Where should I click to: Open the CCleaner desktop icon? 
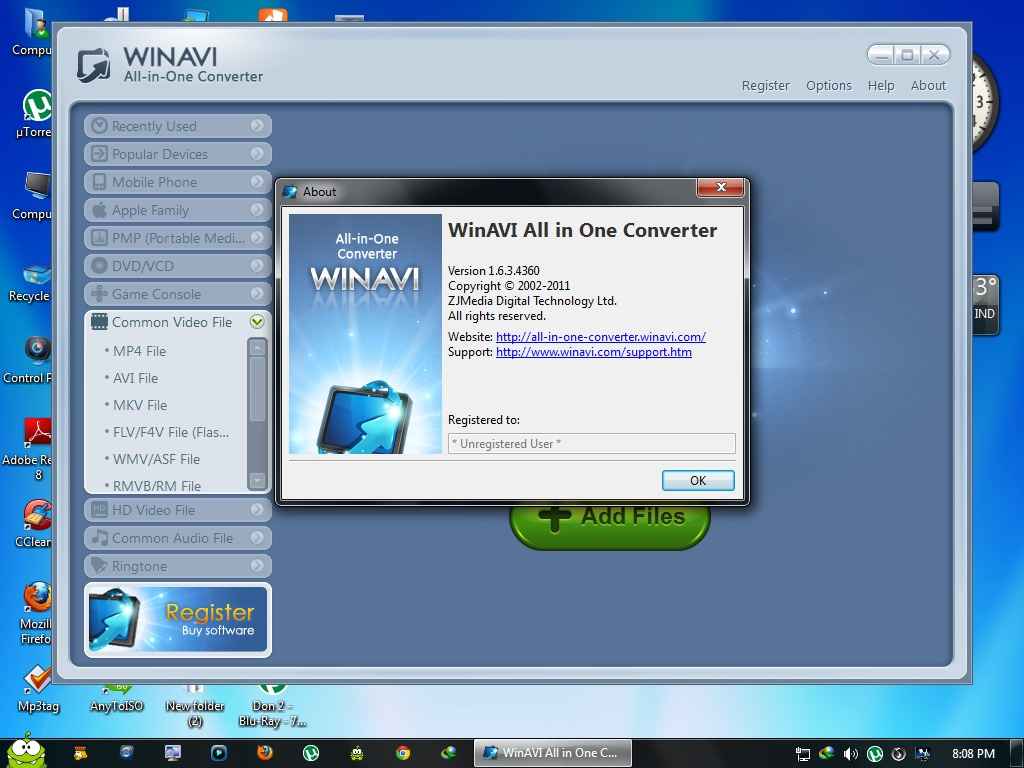tap(36, 523)
